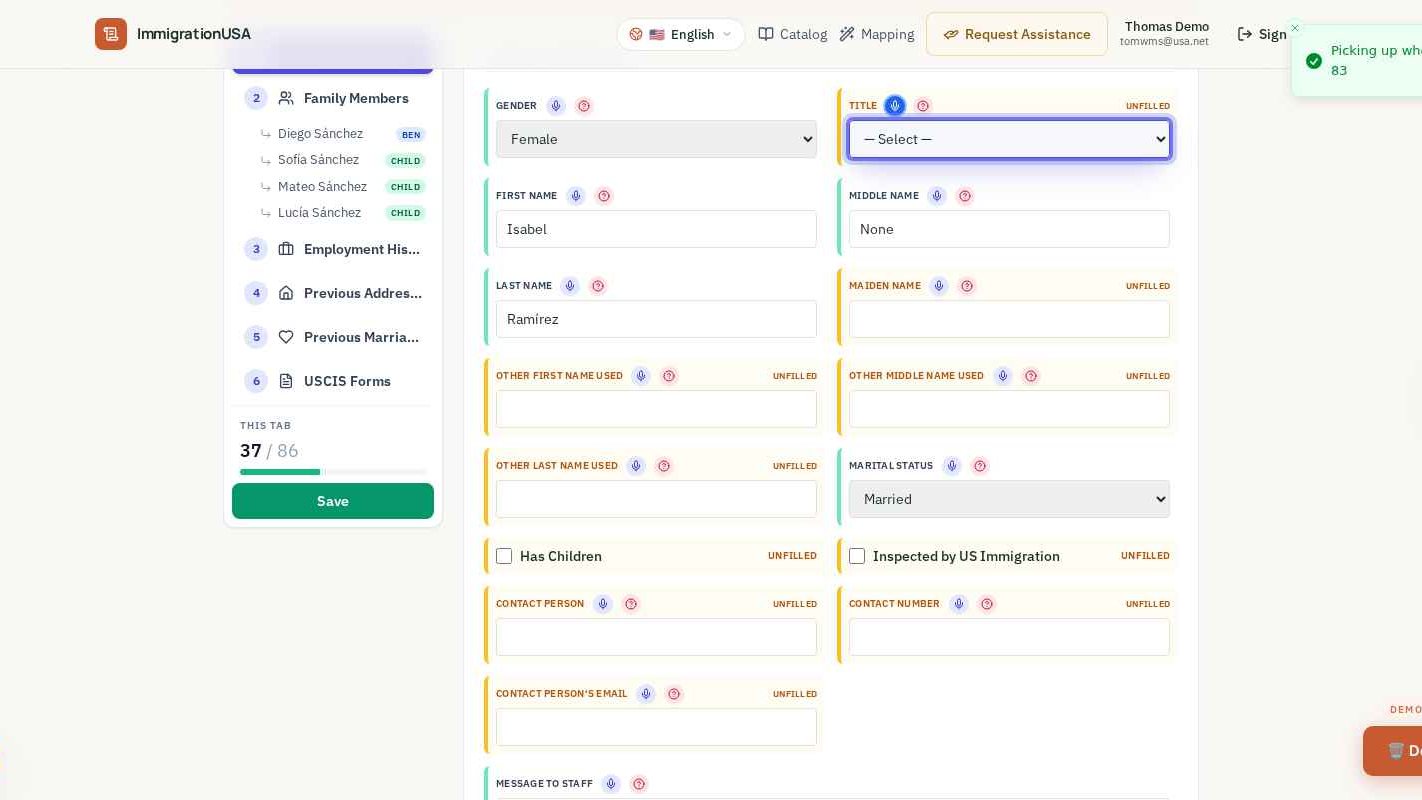Click microphone icon for Other Last Name Used
The width and height of the screenshot is (1422, 800).
pyautogui.click(x=636, y=466)
